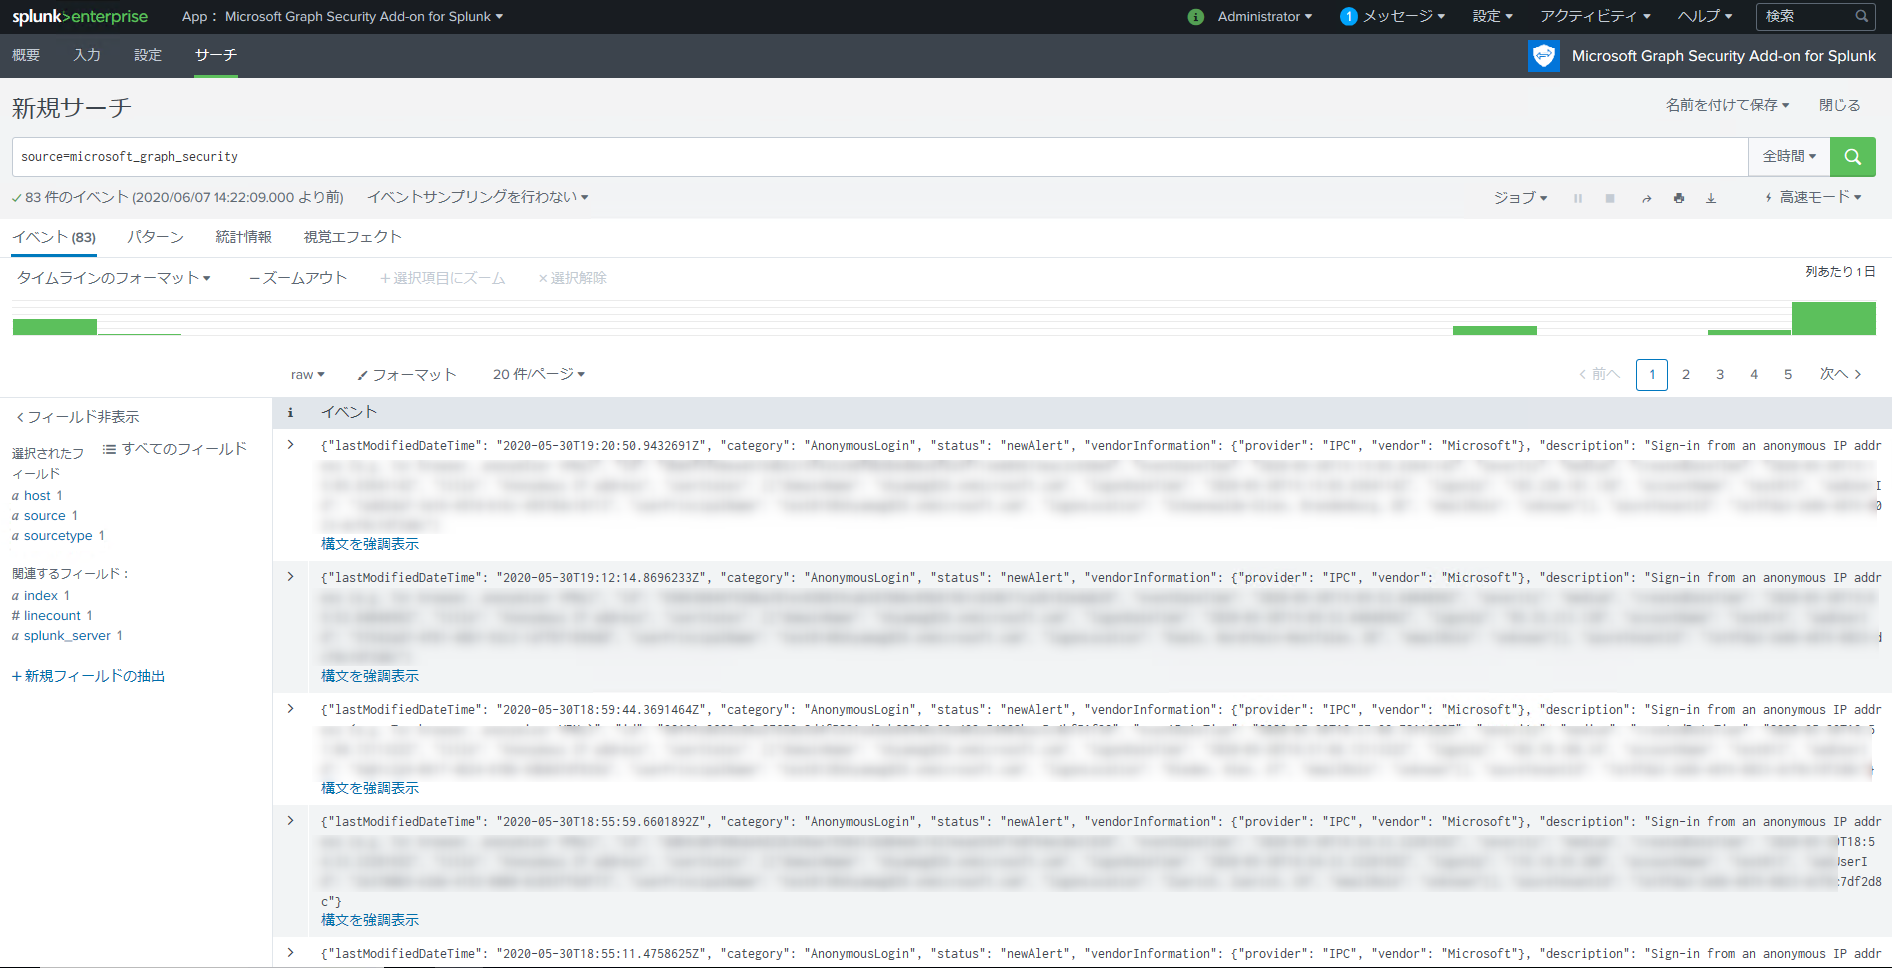Pause the search job
The height and width of the screenshot is (968, 1892).
coord(1578,198)
